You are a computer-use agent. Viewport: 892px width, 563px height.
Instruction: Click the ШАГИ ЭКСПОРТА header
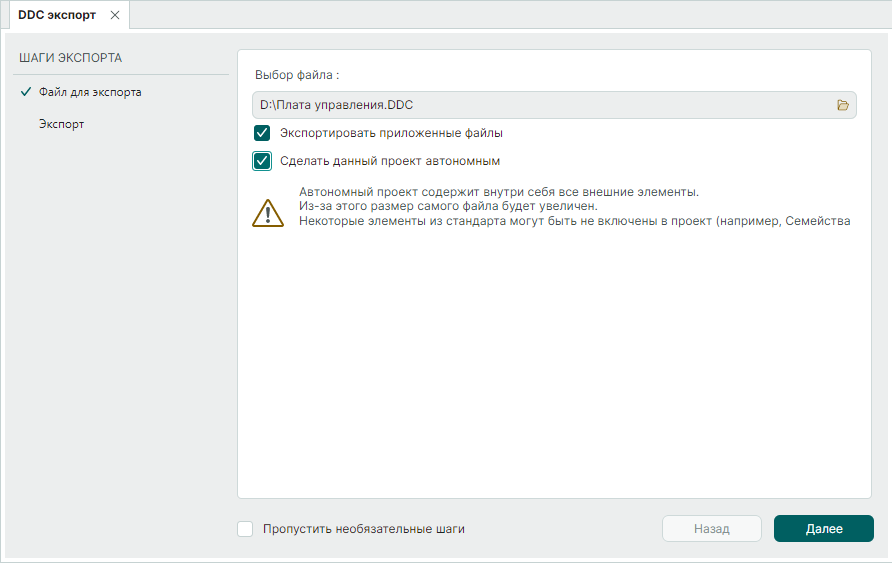[70, 58]
